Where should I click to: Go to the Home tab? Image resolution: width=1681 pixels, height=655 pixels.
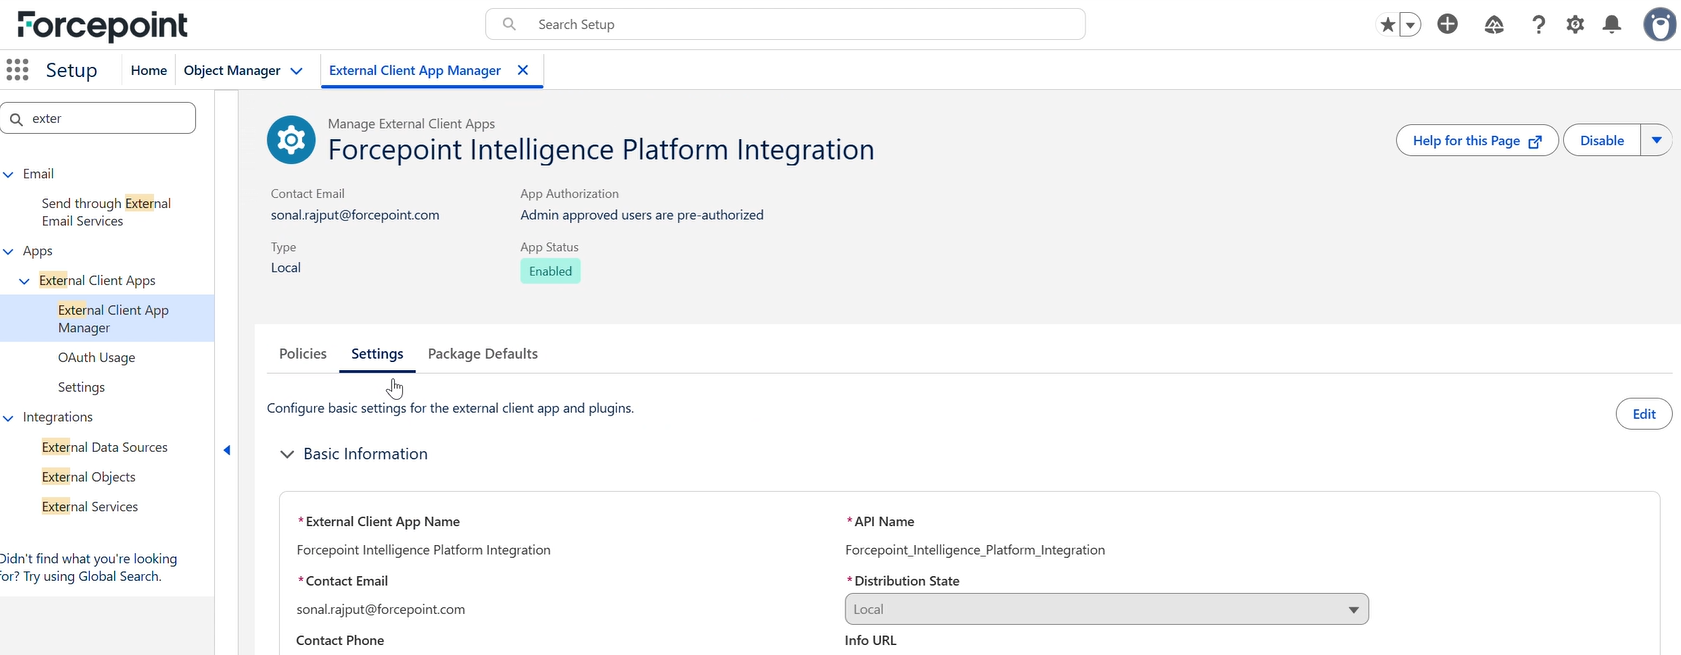pos(149,70)
